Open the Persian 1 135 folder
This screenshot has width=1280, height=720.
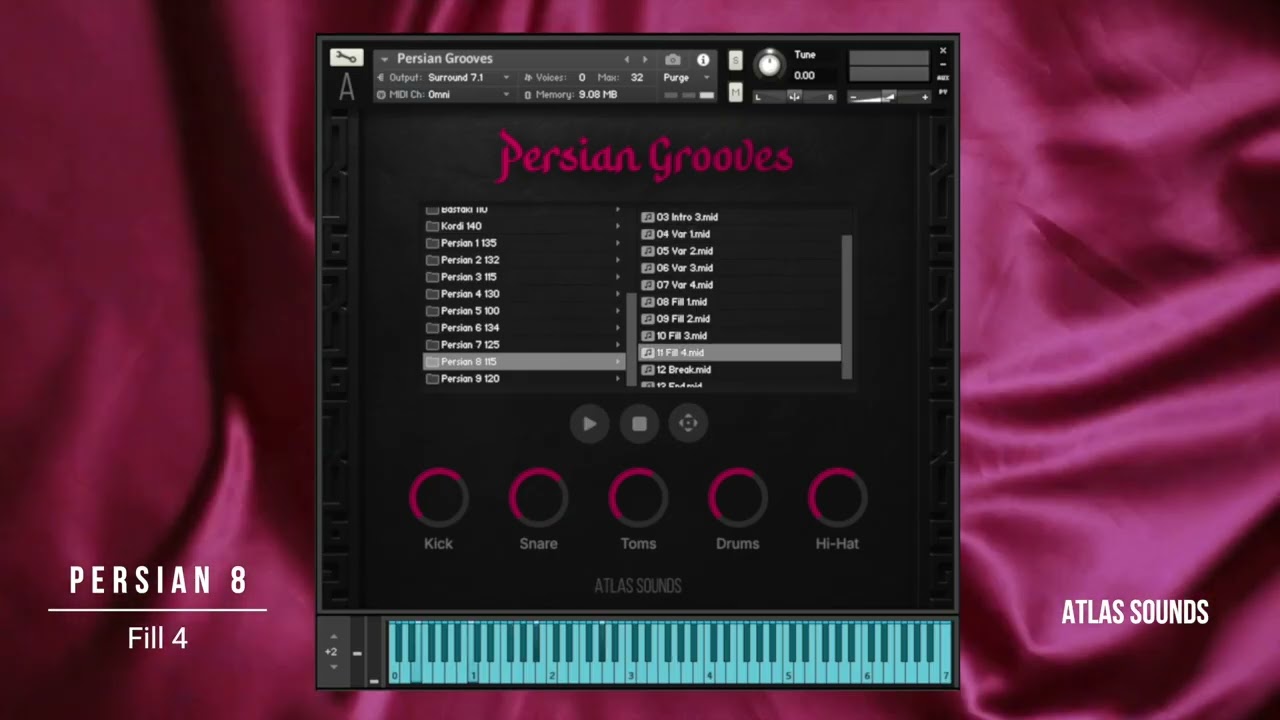coord(523,243)
